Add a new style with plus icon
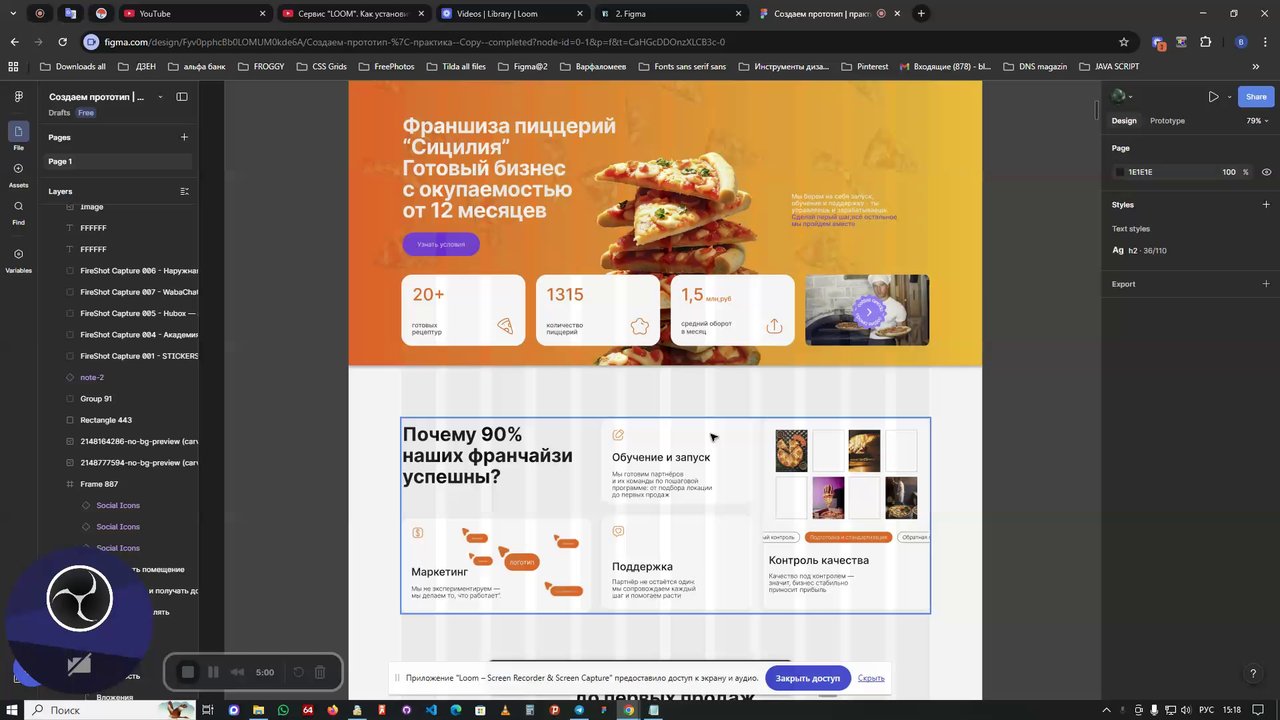The width and height of the screenshot is (1280, 720). [x=1266, y=204]
